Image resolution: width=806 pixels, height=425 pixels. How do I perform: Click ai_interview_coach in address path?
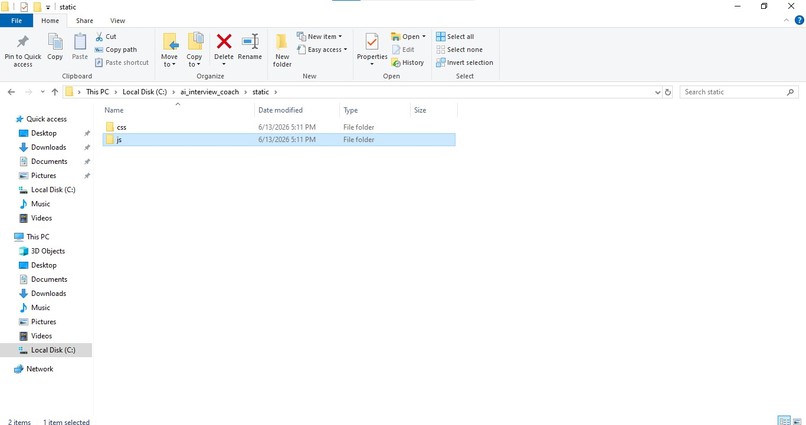(209, 92)
